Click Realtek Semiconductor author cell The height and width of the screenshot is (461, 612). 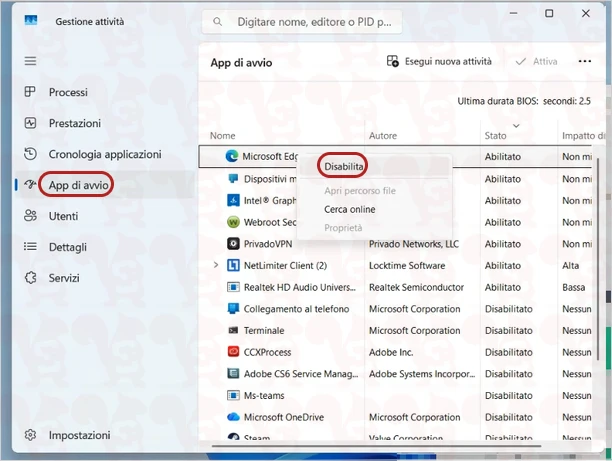point(416,287)
